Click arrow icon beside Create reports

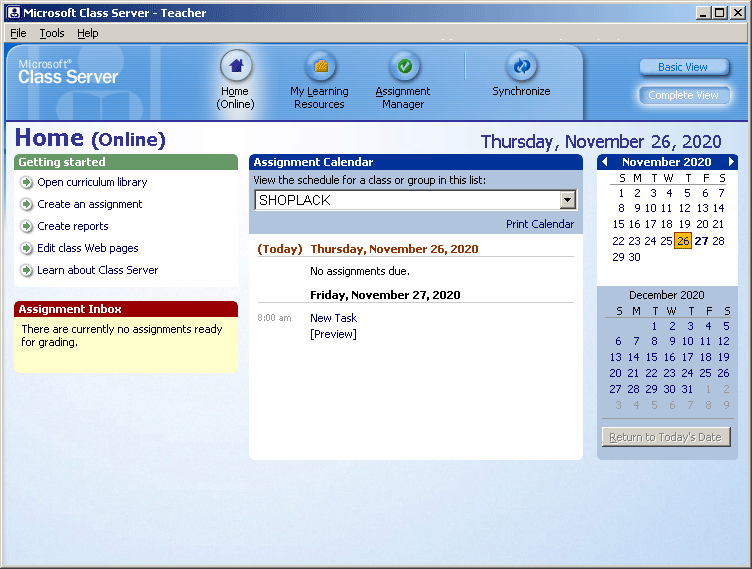[x=26, y=226]
